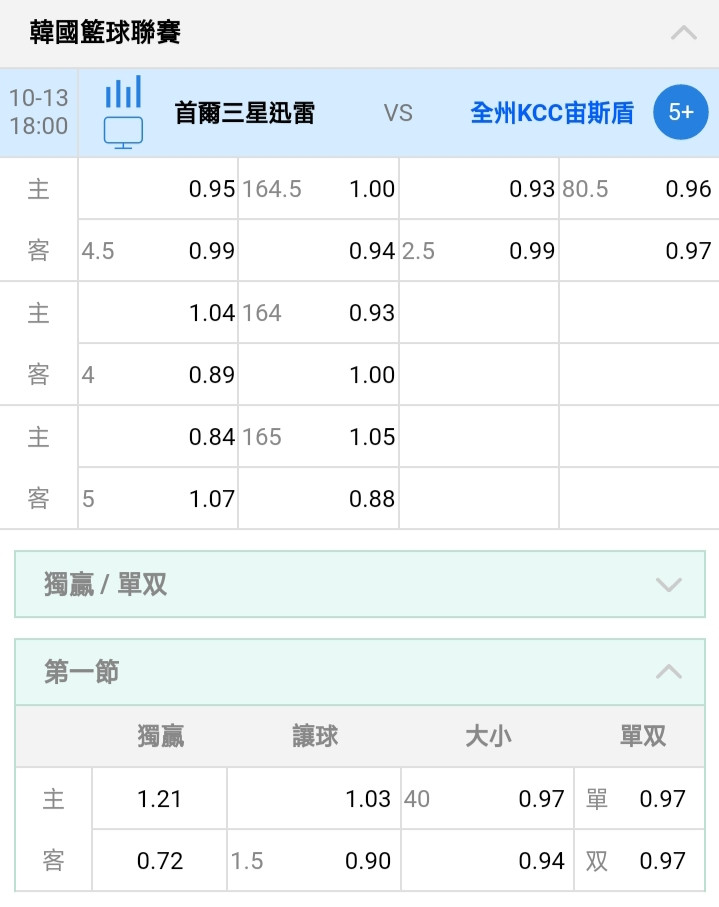Open the live stream monitor icon

click(123, 132)
